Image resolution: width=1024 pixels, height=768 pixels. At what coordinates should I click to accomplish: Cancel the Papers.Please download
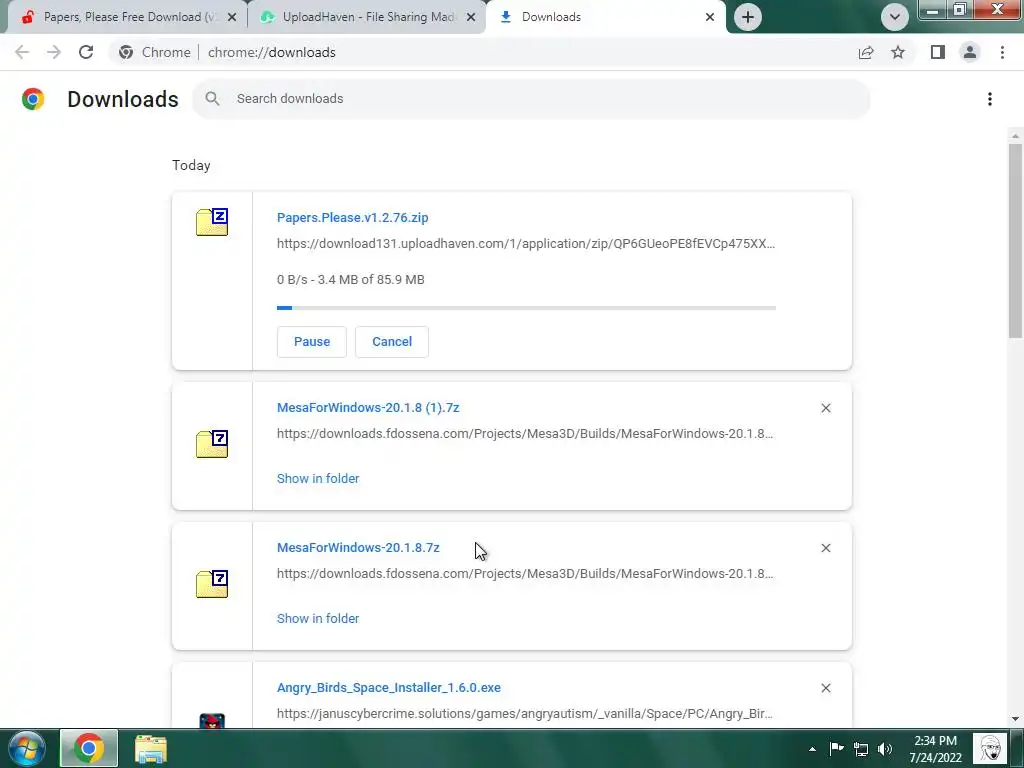tap(392, 342)
